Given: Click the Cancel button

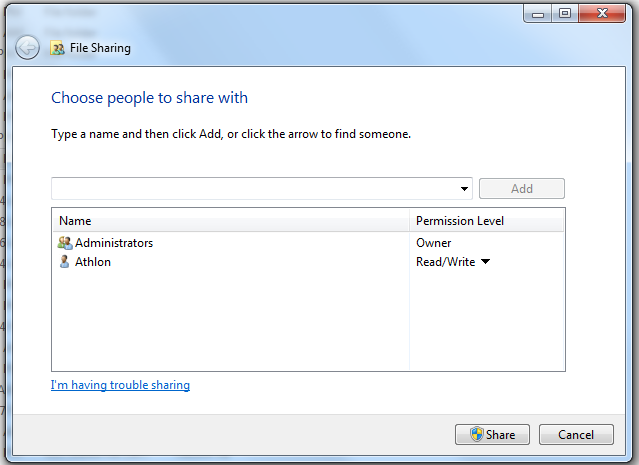Looking at the screenshot, I should pos(575,435).
